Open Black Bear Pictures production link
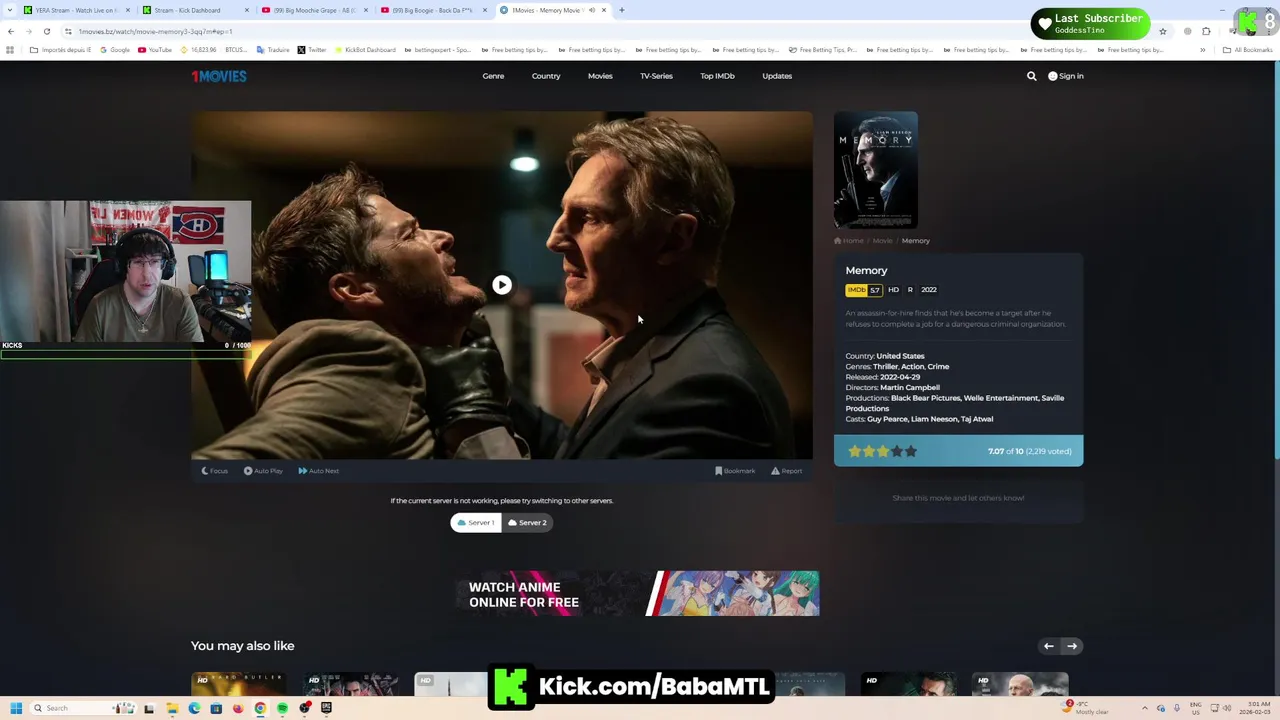The image size is (1280, 720). point(925,398)
